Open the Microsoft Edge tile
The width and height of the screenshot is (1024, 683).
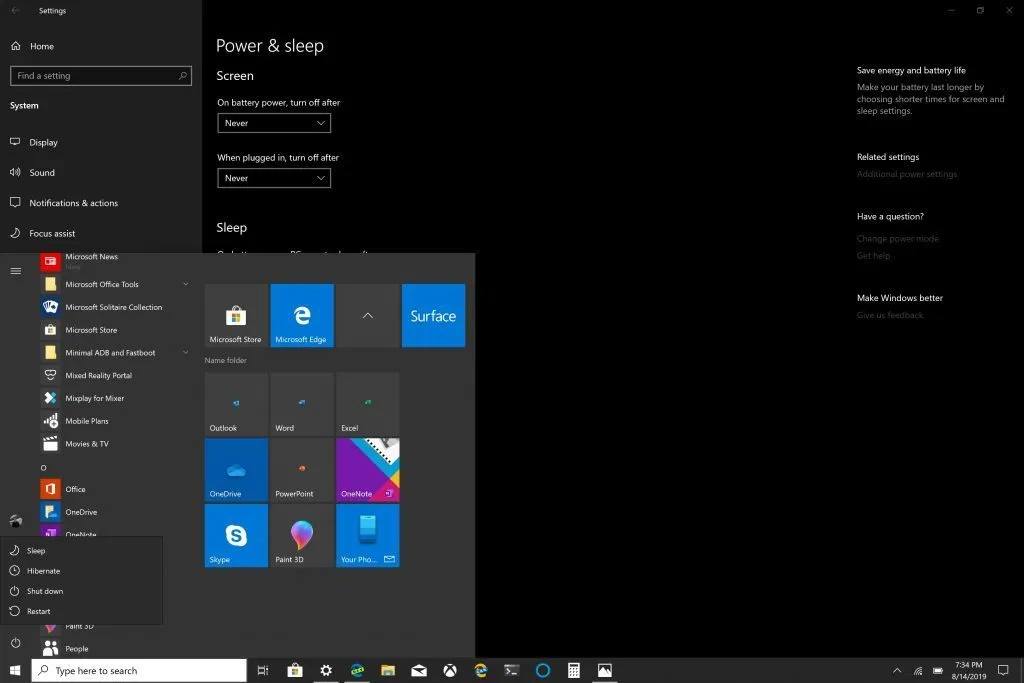(302, 315)
